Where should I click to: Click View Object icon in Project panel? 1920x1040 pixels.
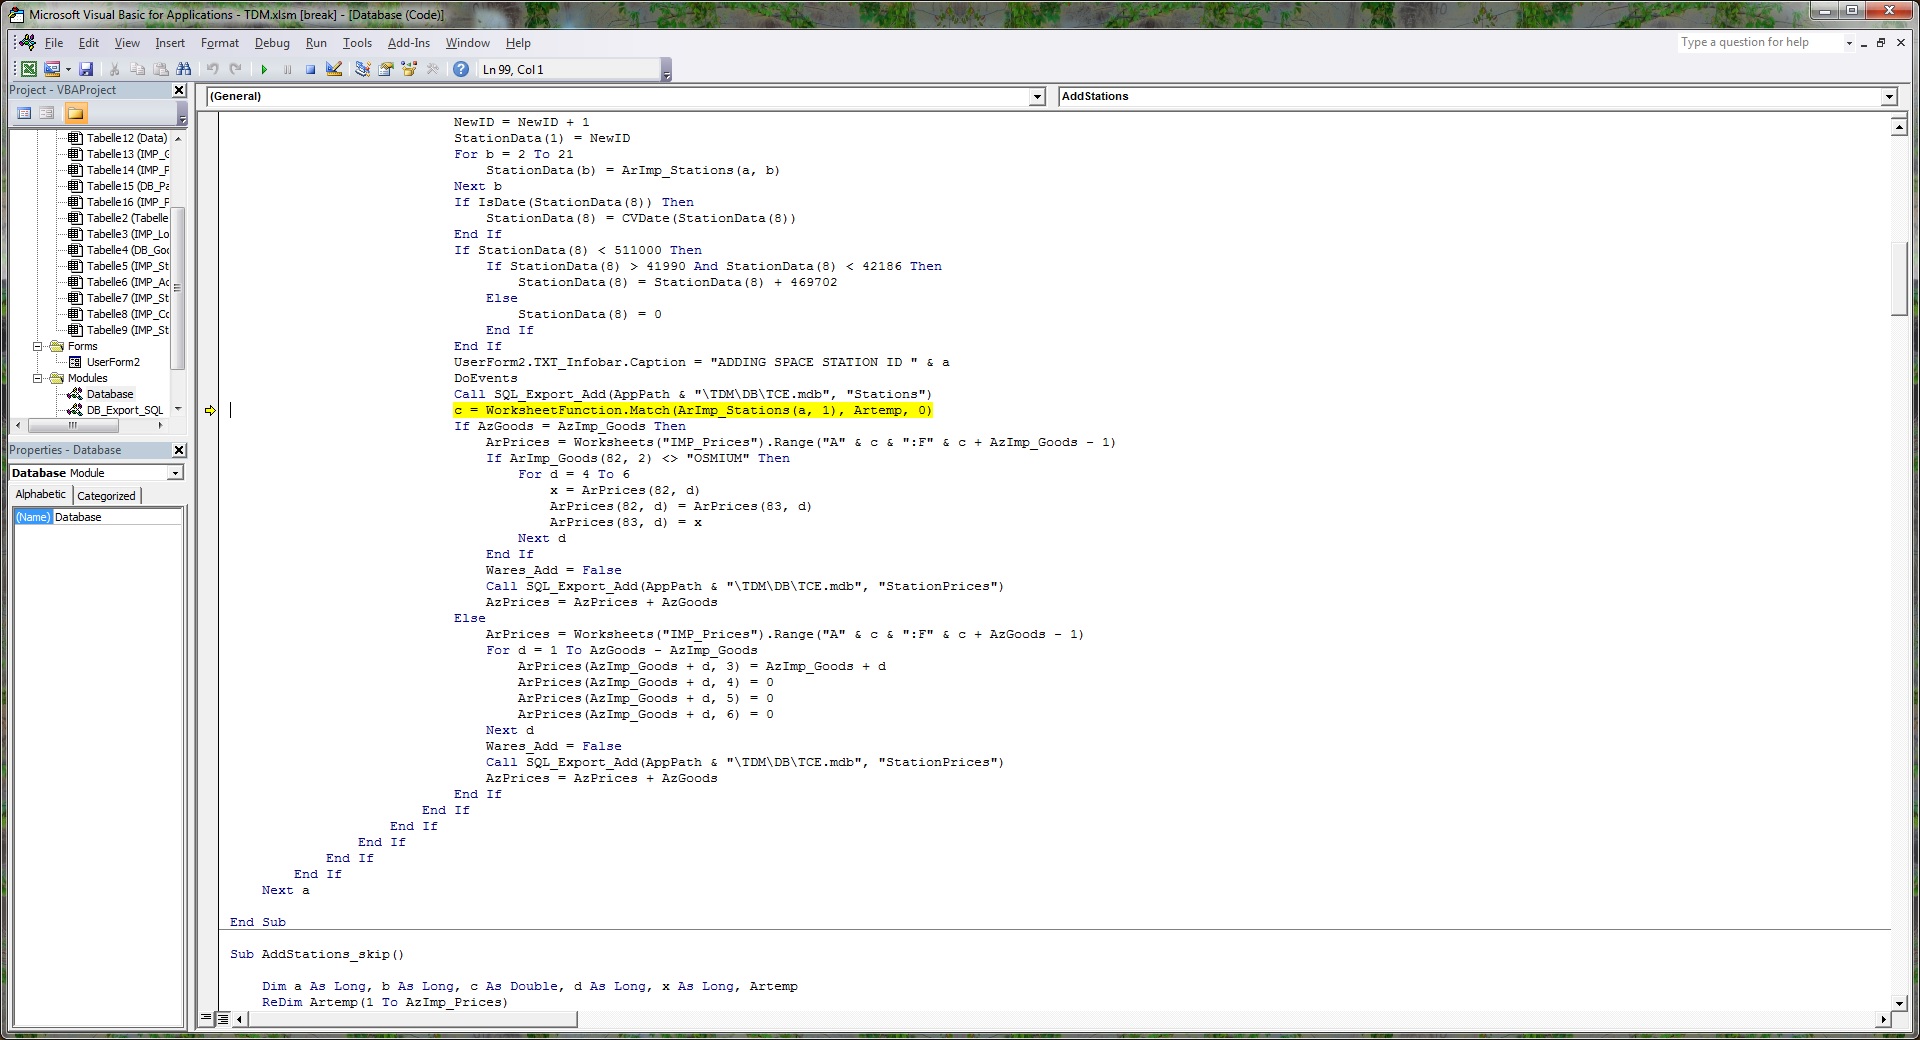click(x=47, y=113)
